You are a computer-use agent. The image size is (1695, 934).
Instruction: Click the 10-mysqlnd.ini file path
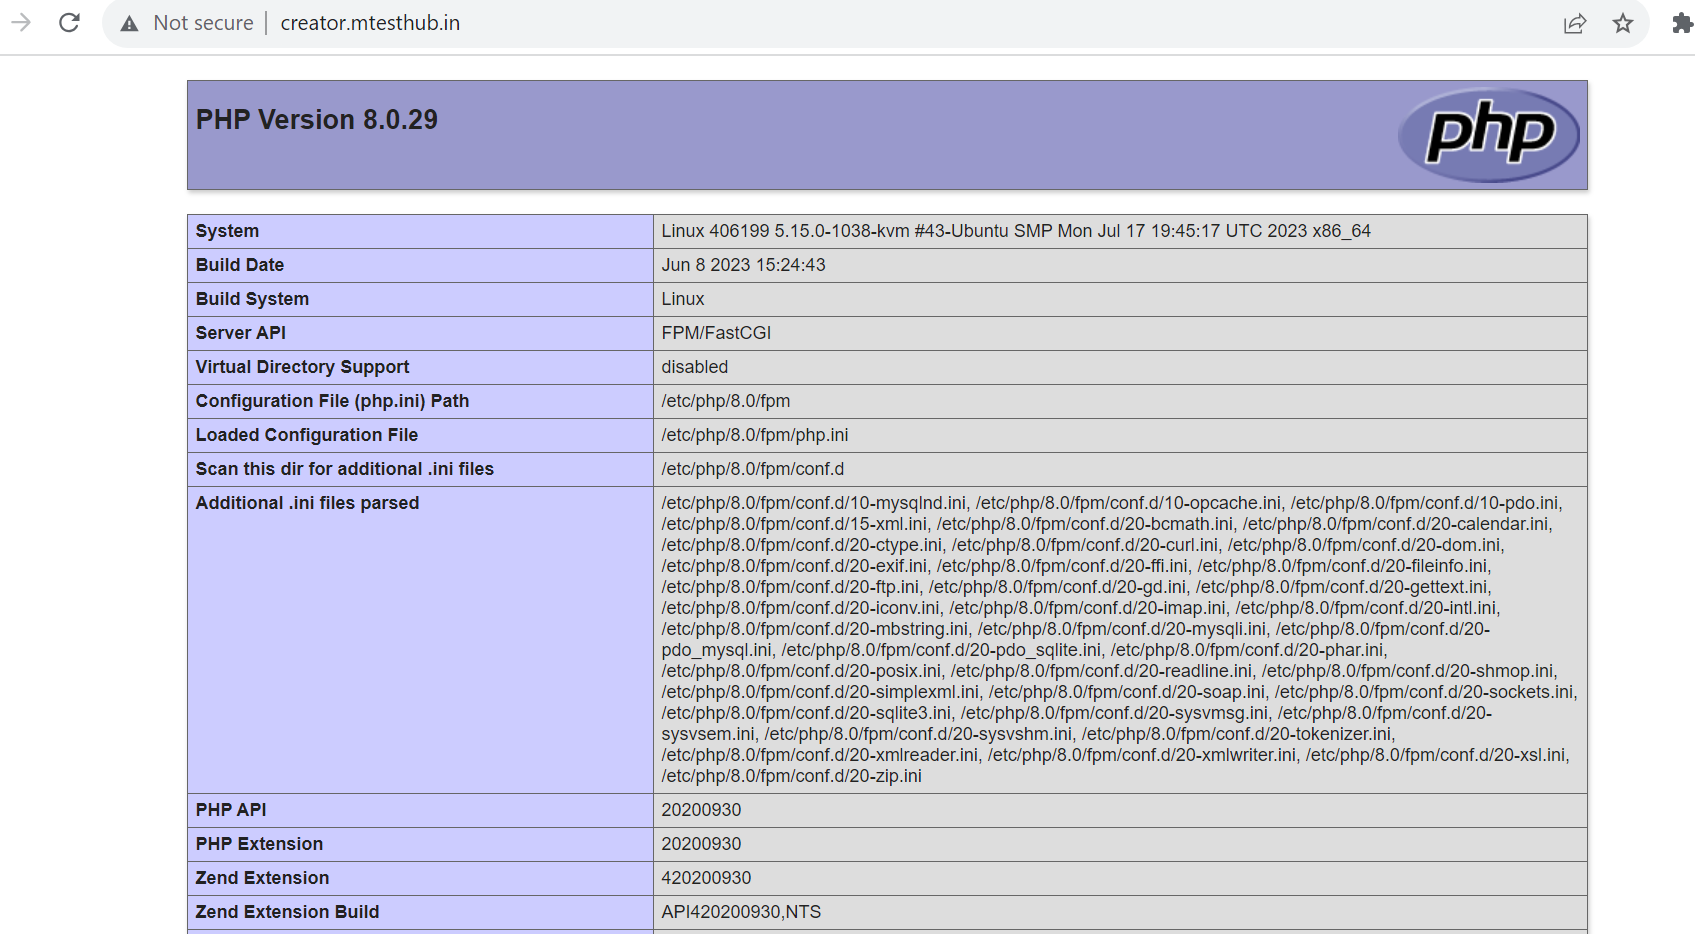[814, 503]
